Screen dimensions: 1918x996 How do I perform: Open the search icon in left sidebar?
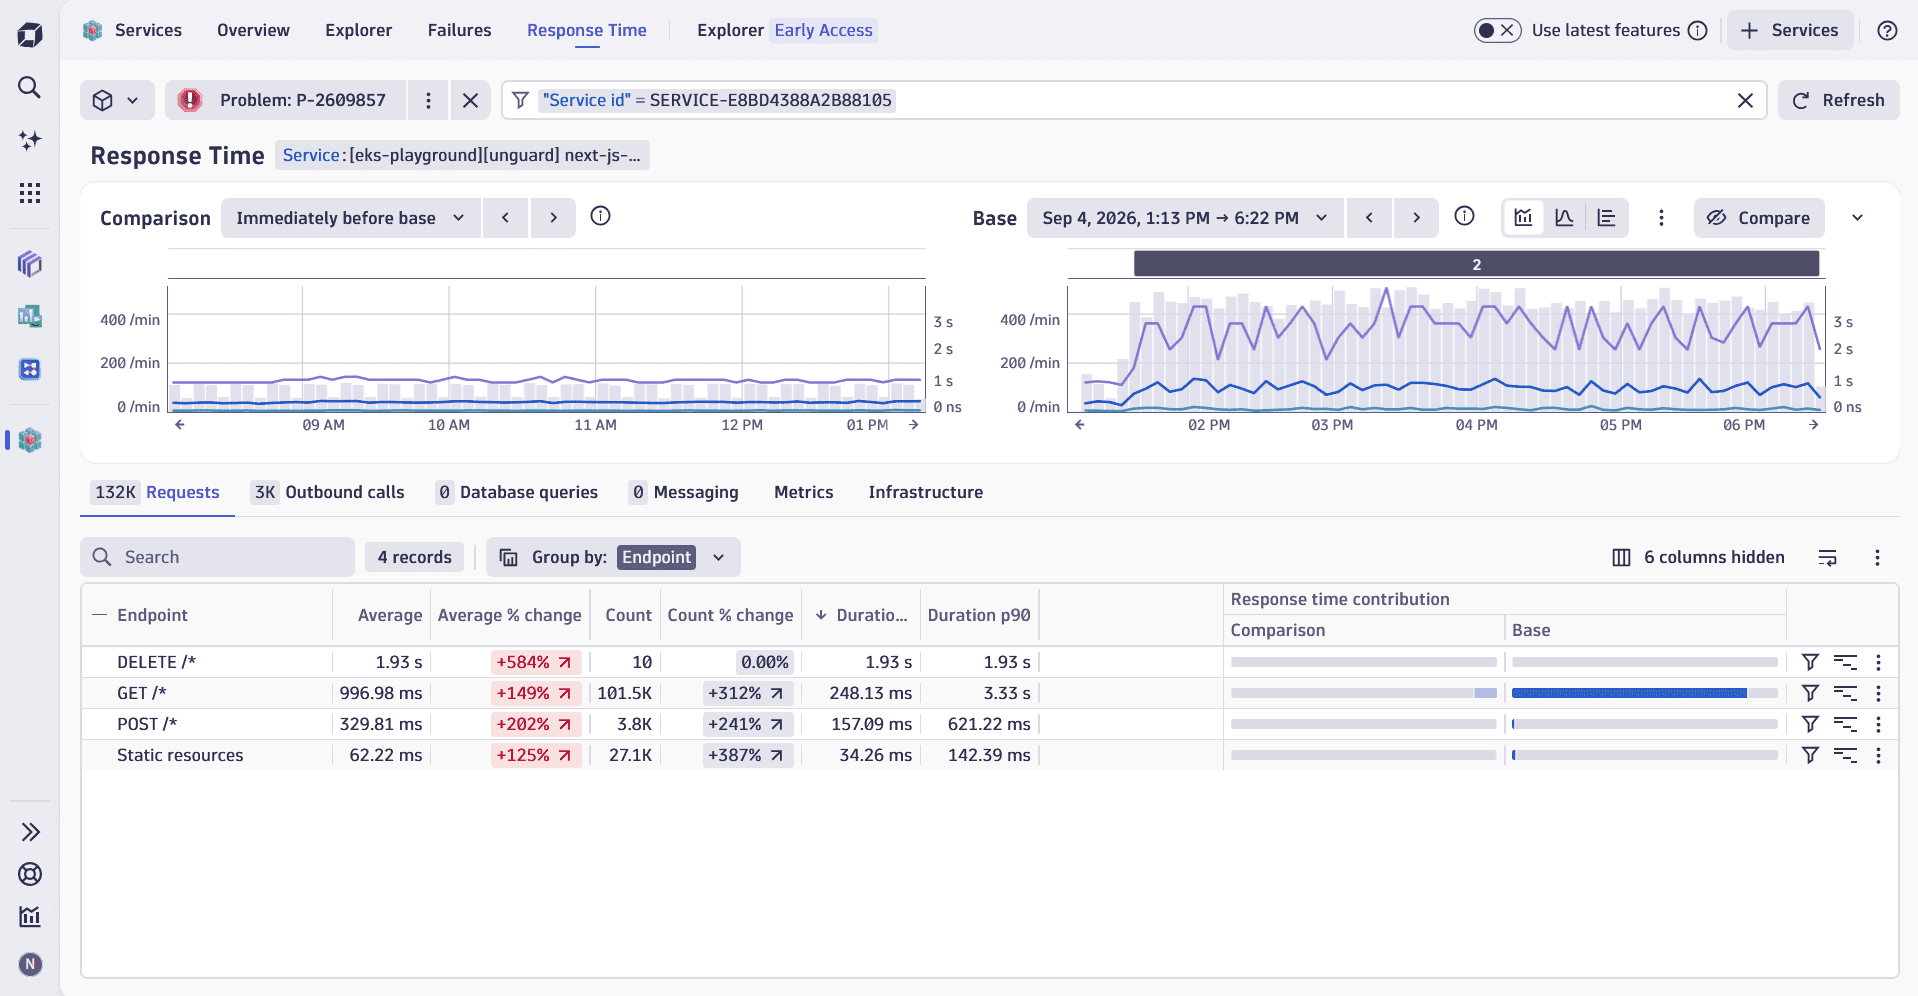coord(30,88)
